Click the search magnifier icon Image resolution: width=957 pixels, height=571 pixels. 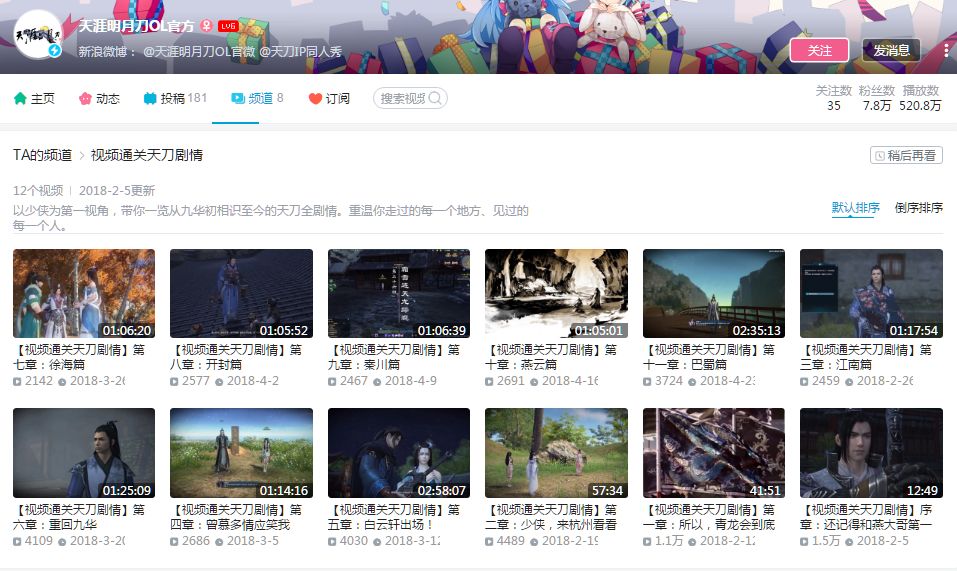click(435, 98)
